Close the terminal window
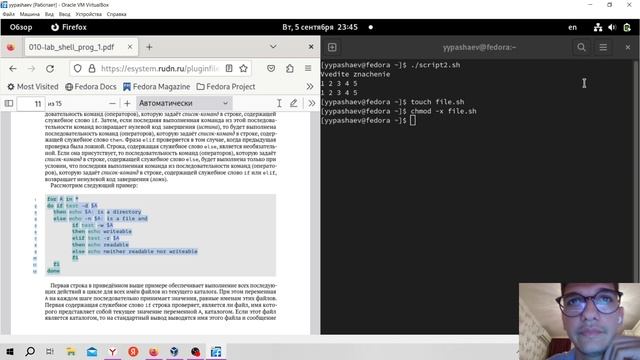Viewport: 640px width, 360px height. (628, 47)
